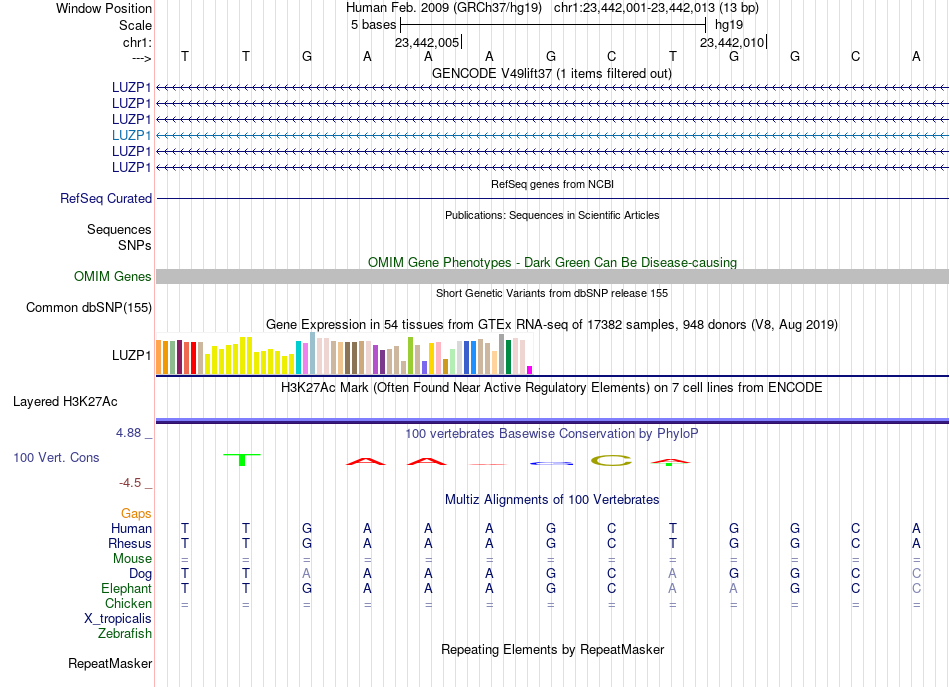
Task: Click the olive C conservation logo letter
Action: point(611,460)
